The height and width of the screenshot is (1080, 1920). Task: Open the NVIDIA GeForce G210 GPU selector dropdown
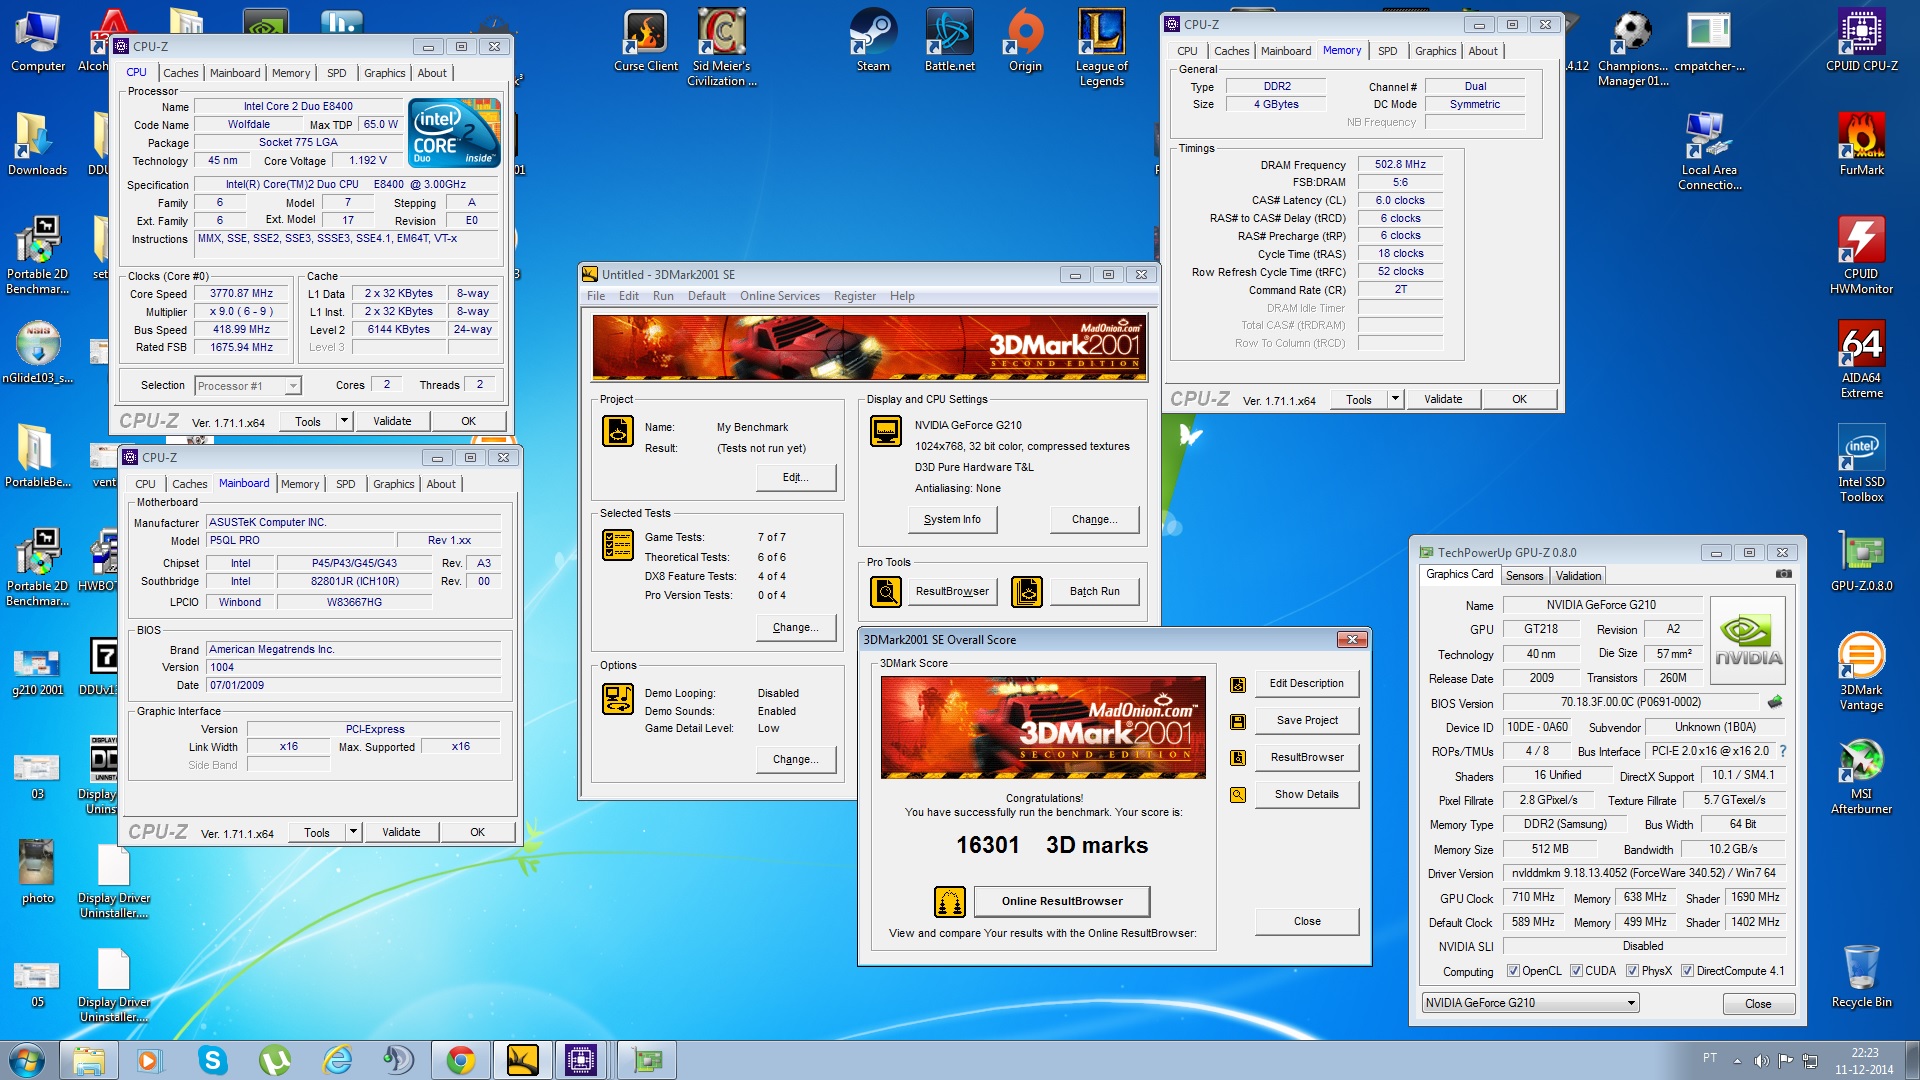click(1530, 1003)
